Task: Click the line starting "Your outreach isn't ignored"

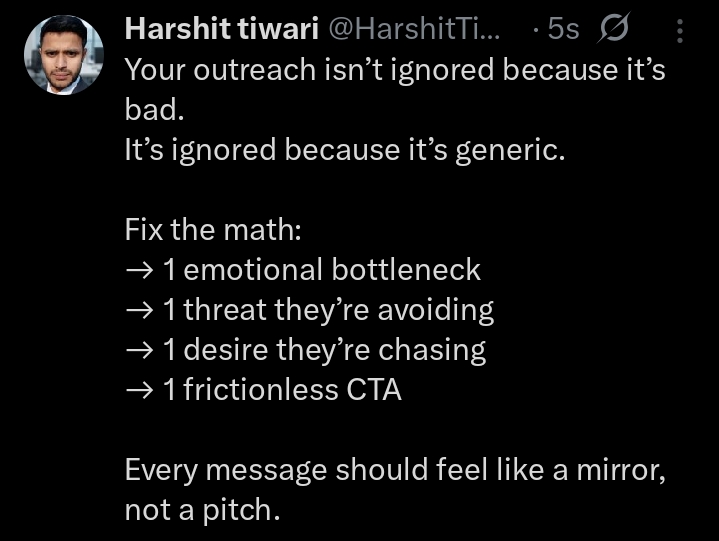Action: 394,71
